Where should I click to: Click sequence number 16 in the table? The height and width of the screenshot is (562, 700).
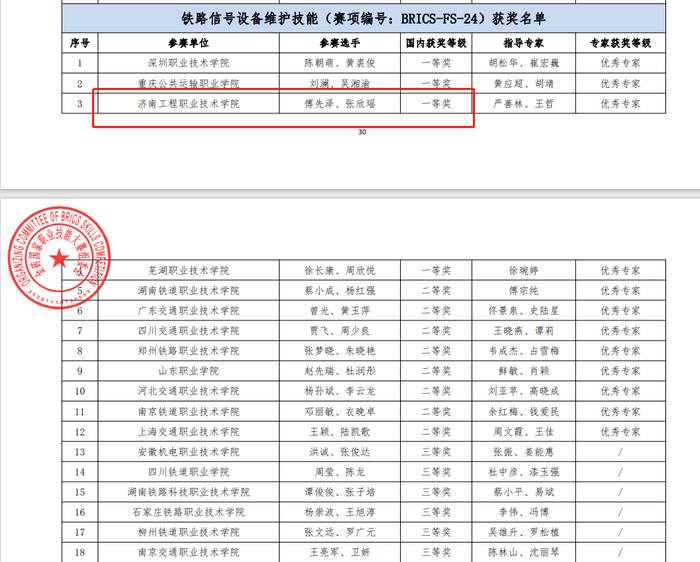pos(80,512)
